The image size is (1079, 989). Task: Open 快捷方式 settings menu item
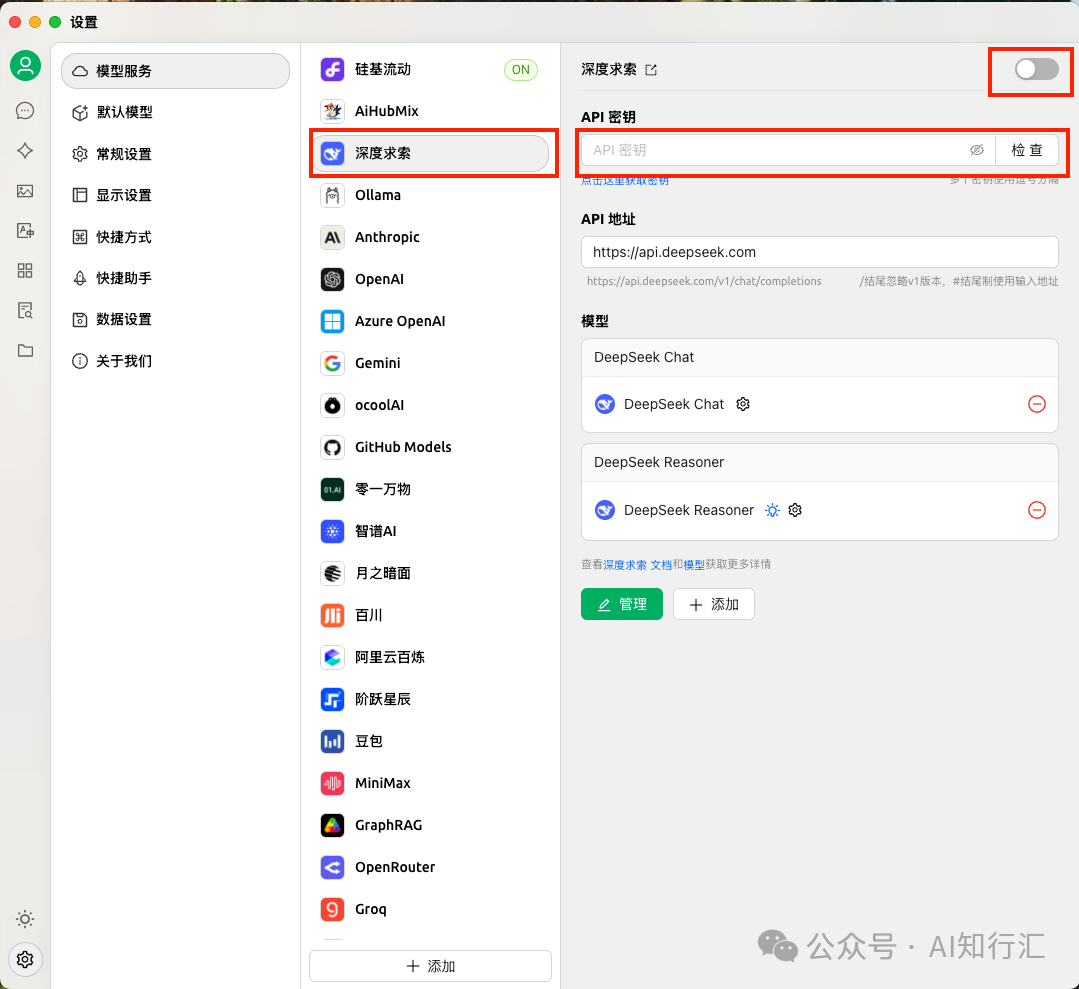coord(175,237)
